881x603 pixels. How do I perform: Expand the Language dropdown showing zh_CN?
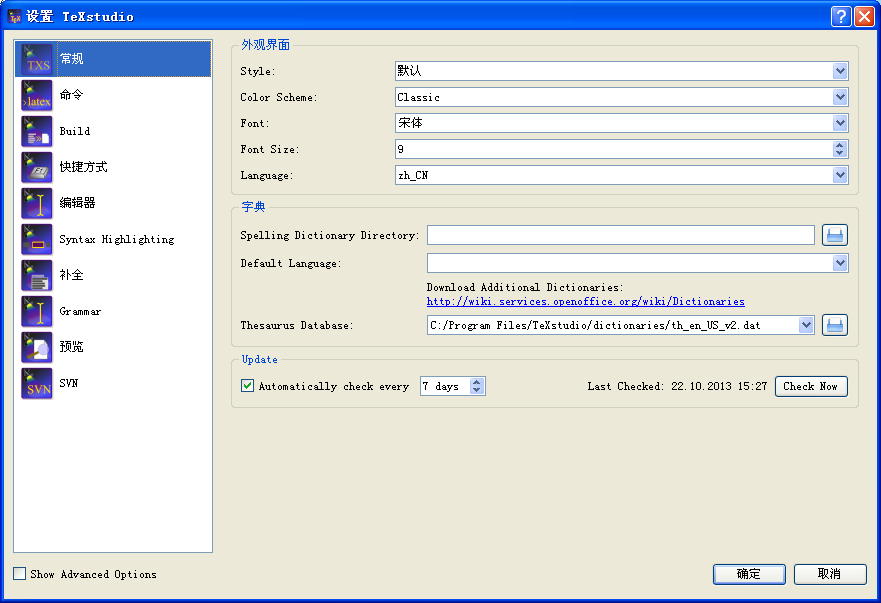click(x=840, y=175)
